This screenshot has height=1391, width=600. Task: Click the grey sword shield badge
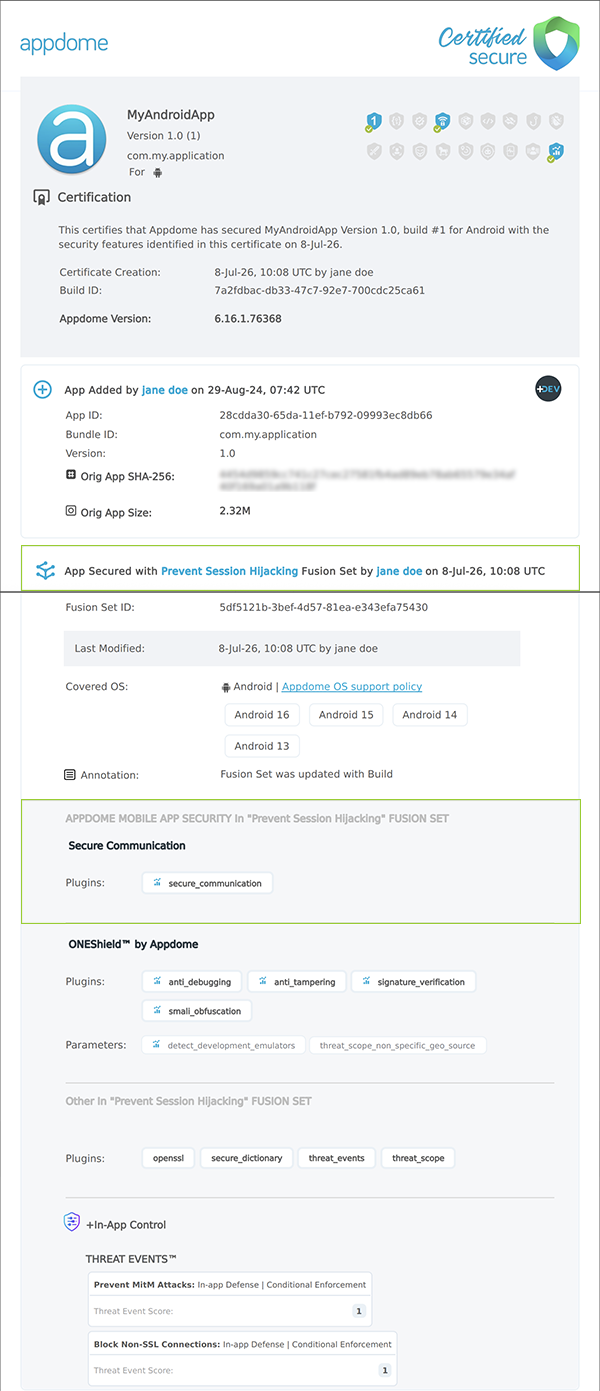pos(375,151)
